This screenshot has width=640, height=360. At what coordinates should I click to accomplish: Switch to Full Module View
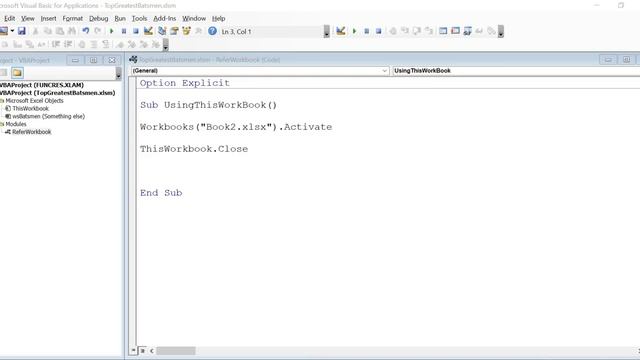[142, 351]
